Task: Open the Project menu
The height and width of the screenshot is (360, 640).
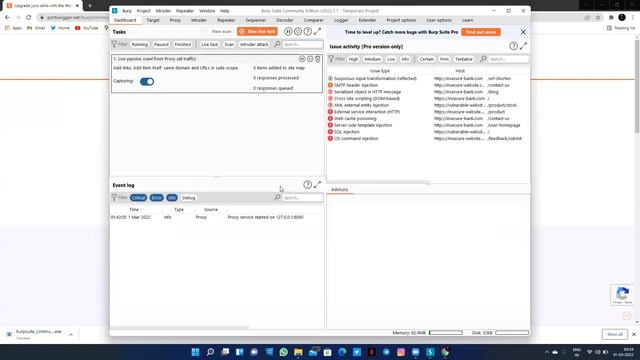Action: (143, 11)
